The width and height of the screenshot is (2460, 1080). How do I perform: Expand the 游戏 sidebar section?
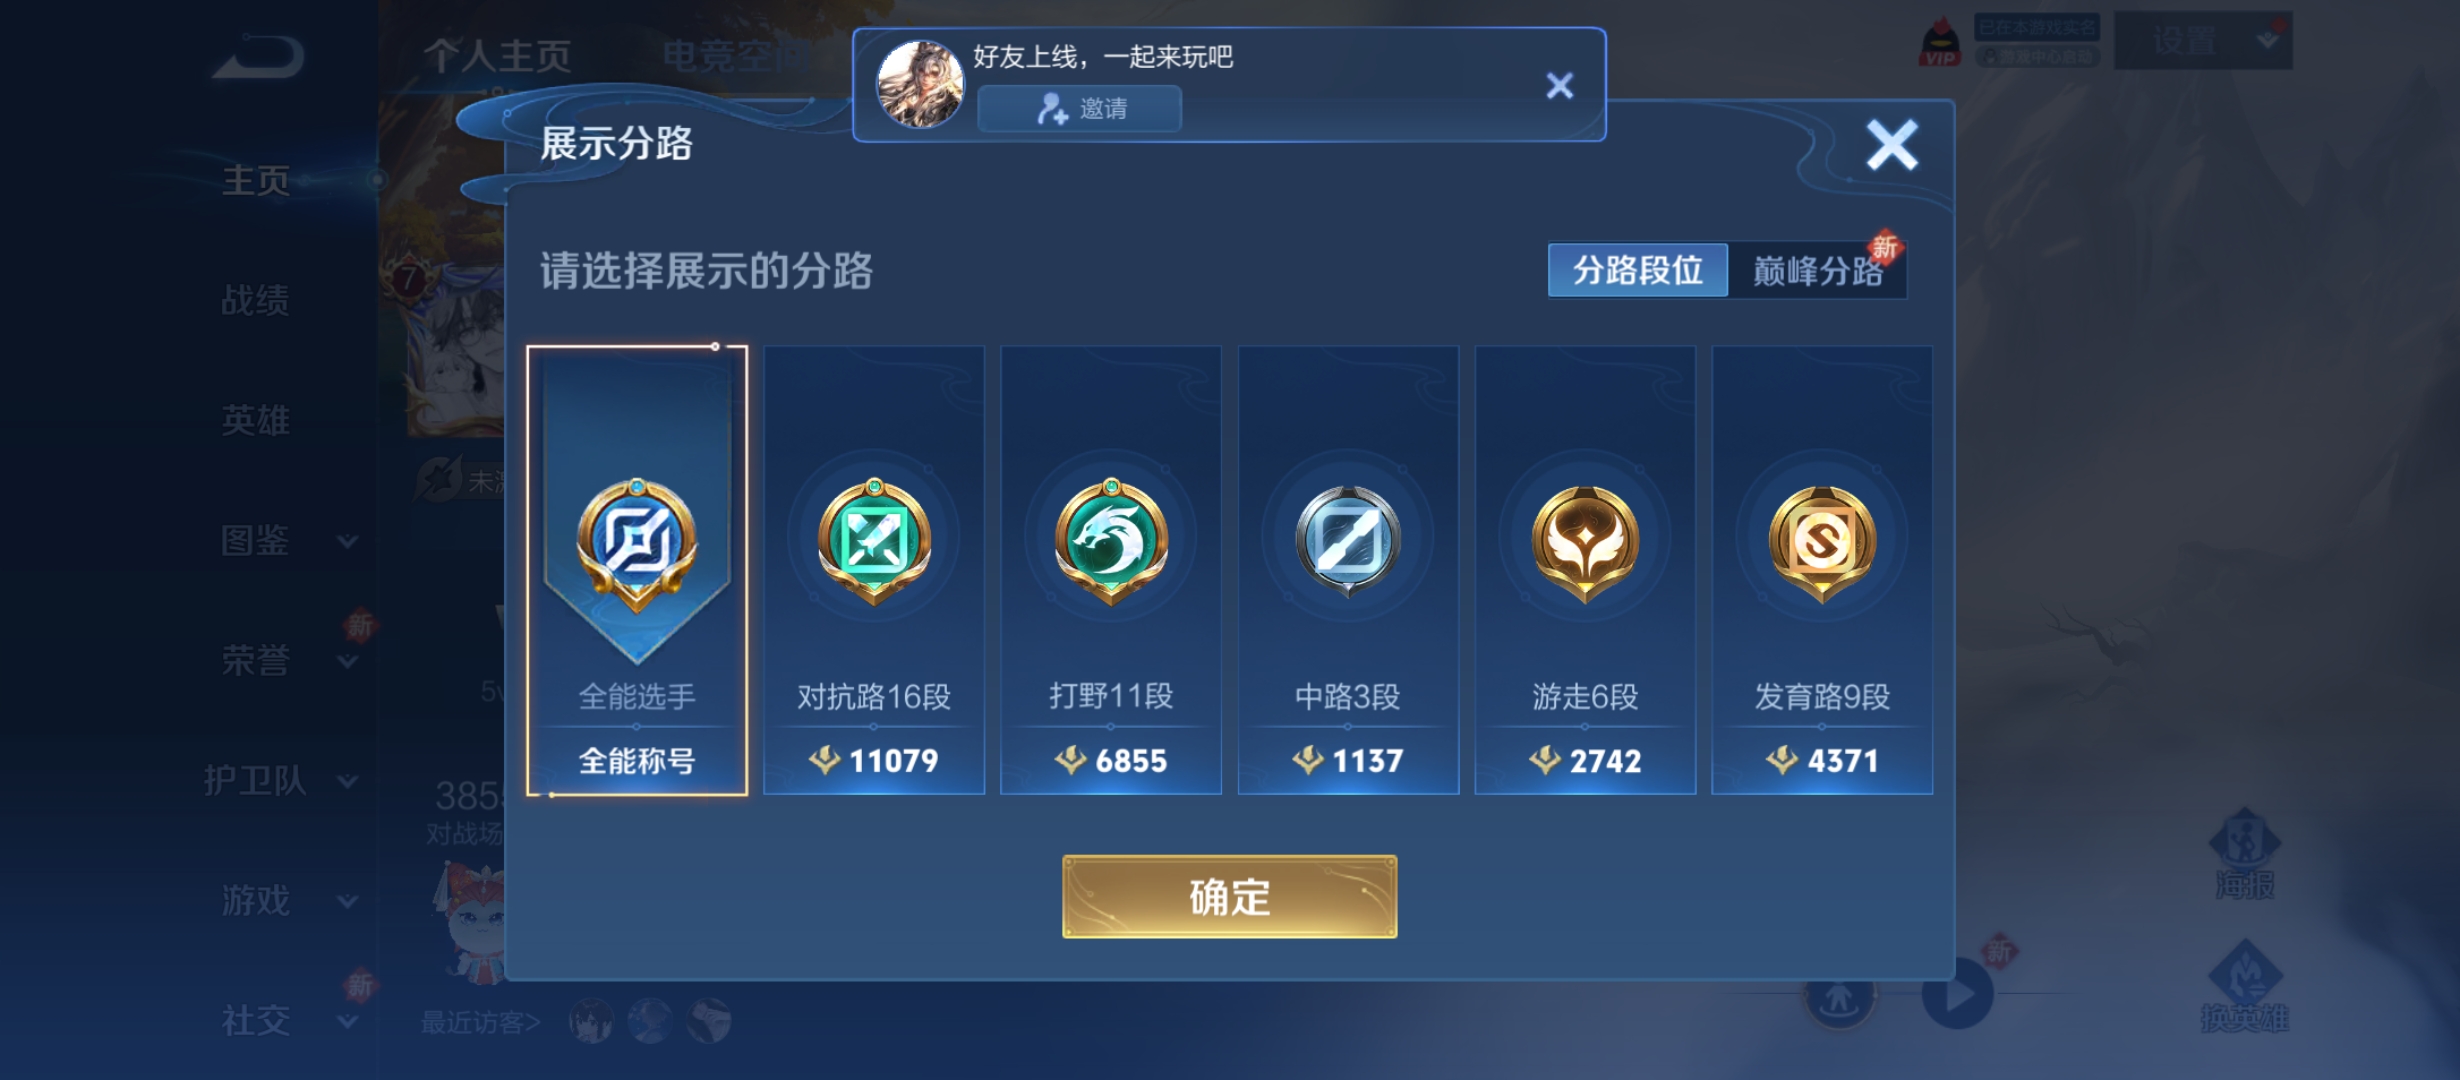coord(347,901)
